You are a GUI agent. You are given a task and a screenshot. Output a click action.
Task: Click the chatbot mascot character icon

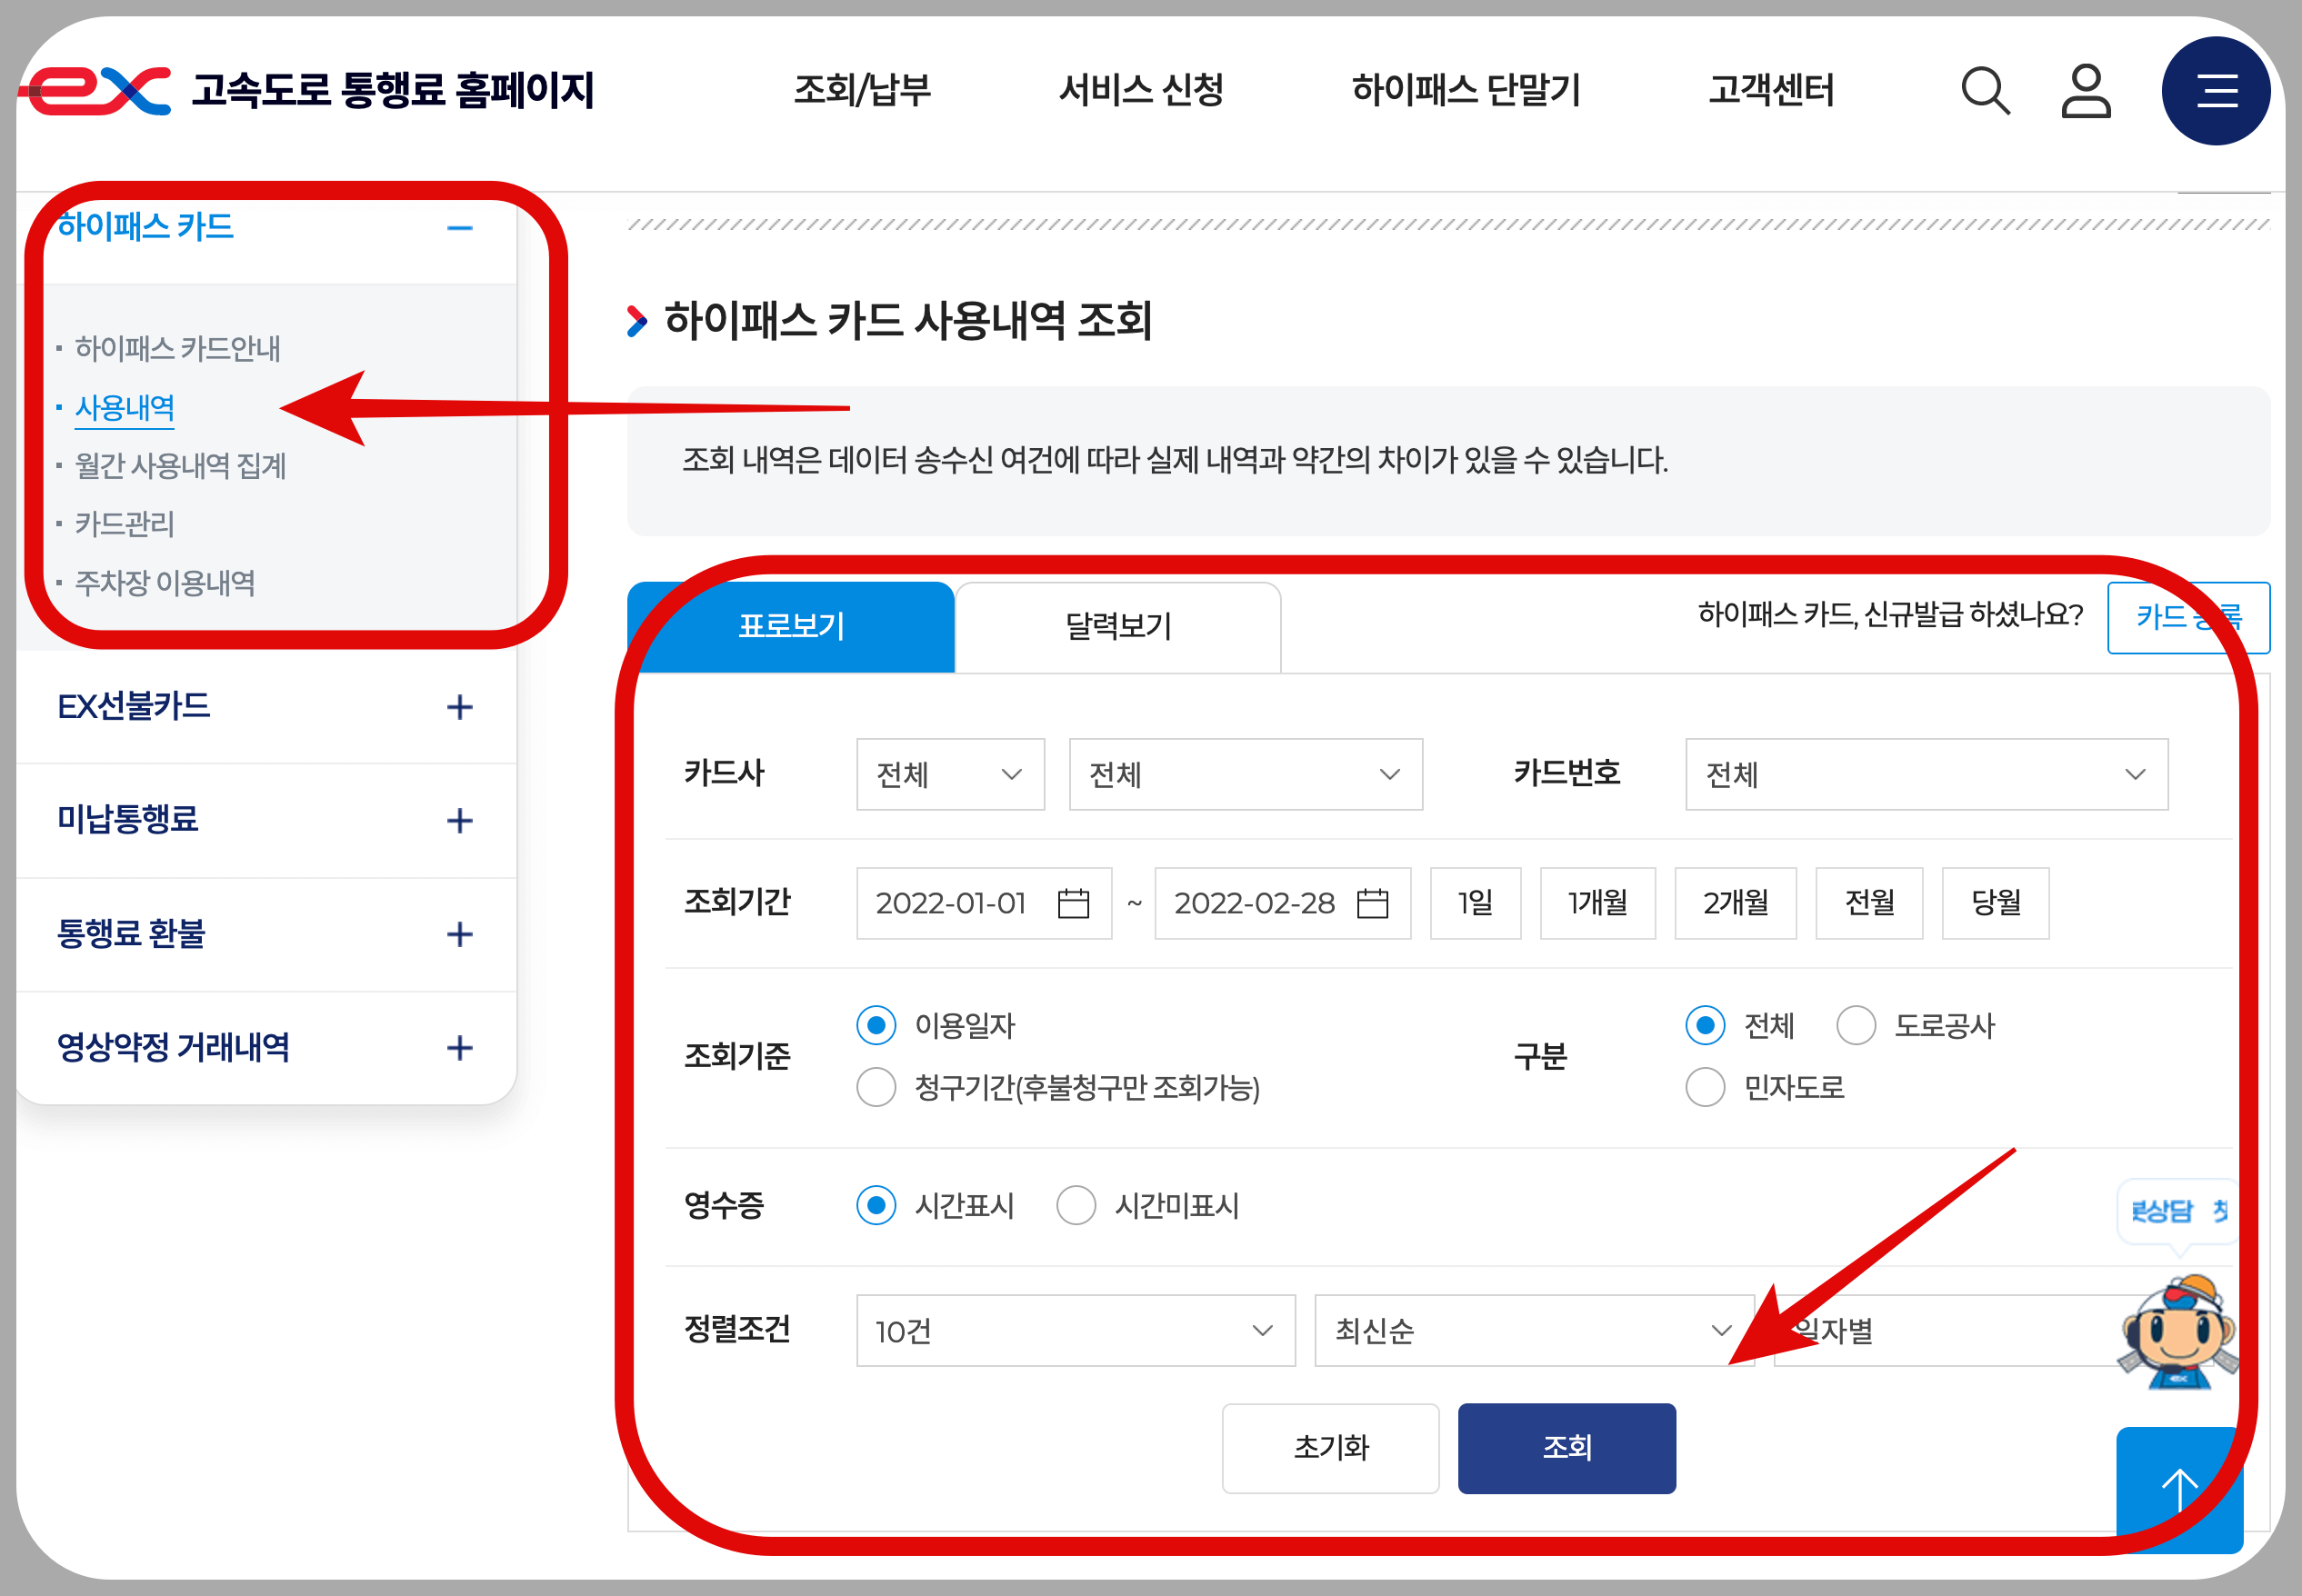[x=2178, y=1332]
